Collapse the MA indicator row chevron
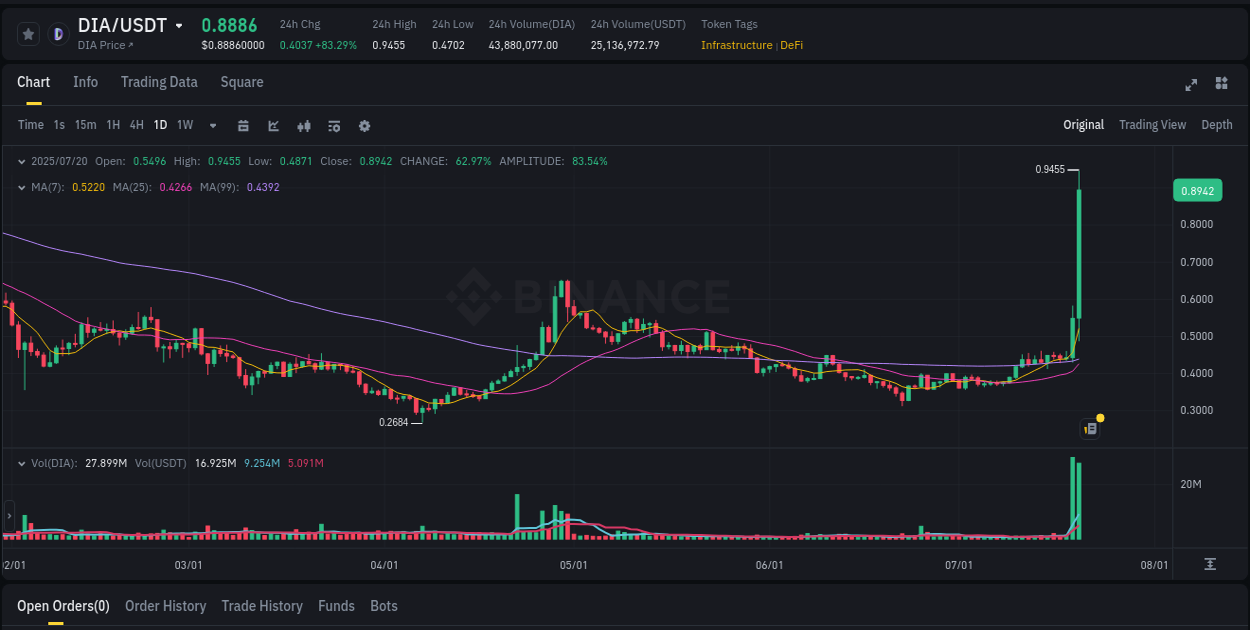1250x630 pixels. [22, 186]
